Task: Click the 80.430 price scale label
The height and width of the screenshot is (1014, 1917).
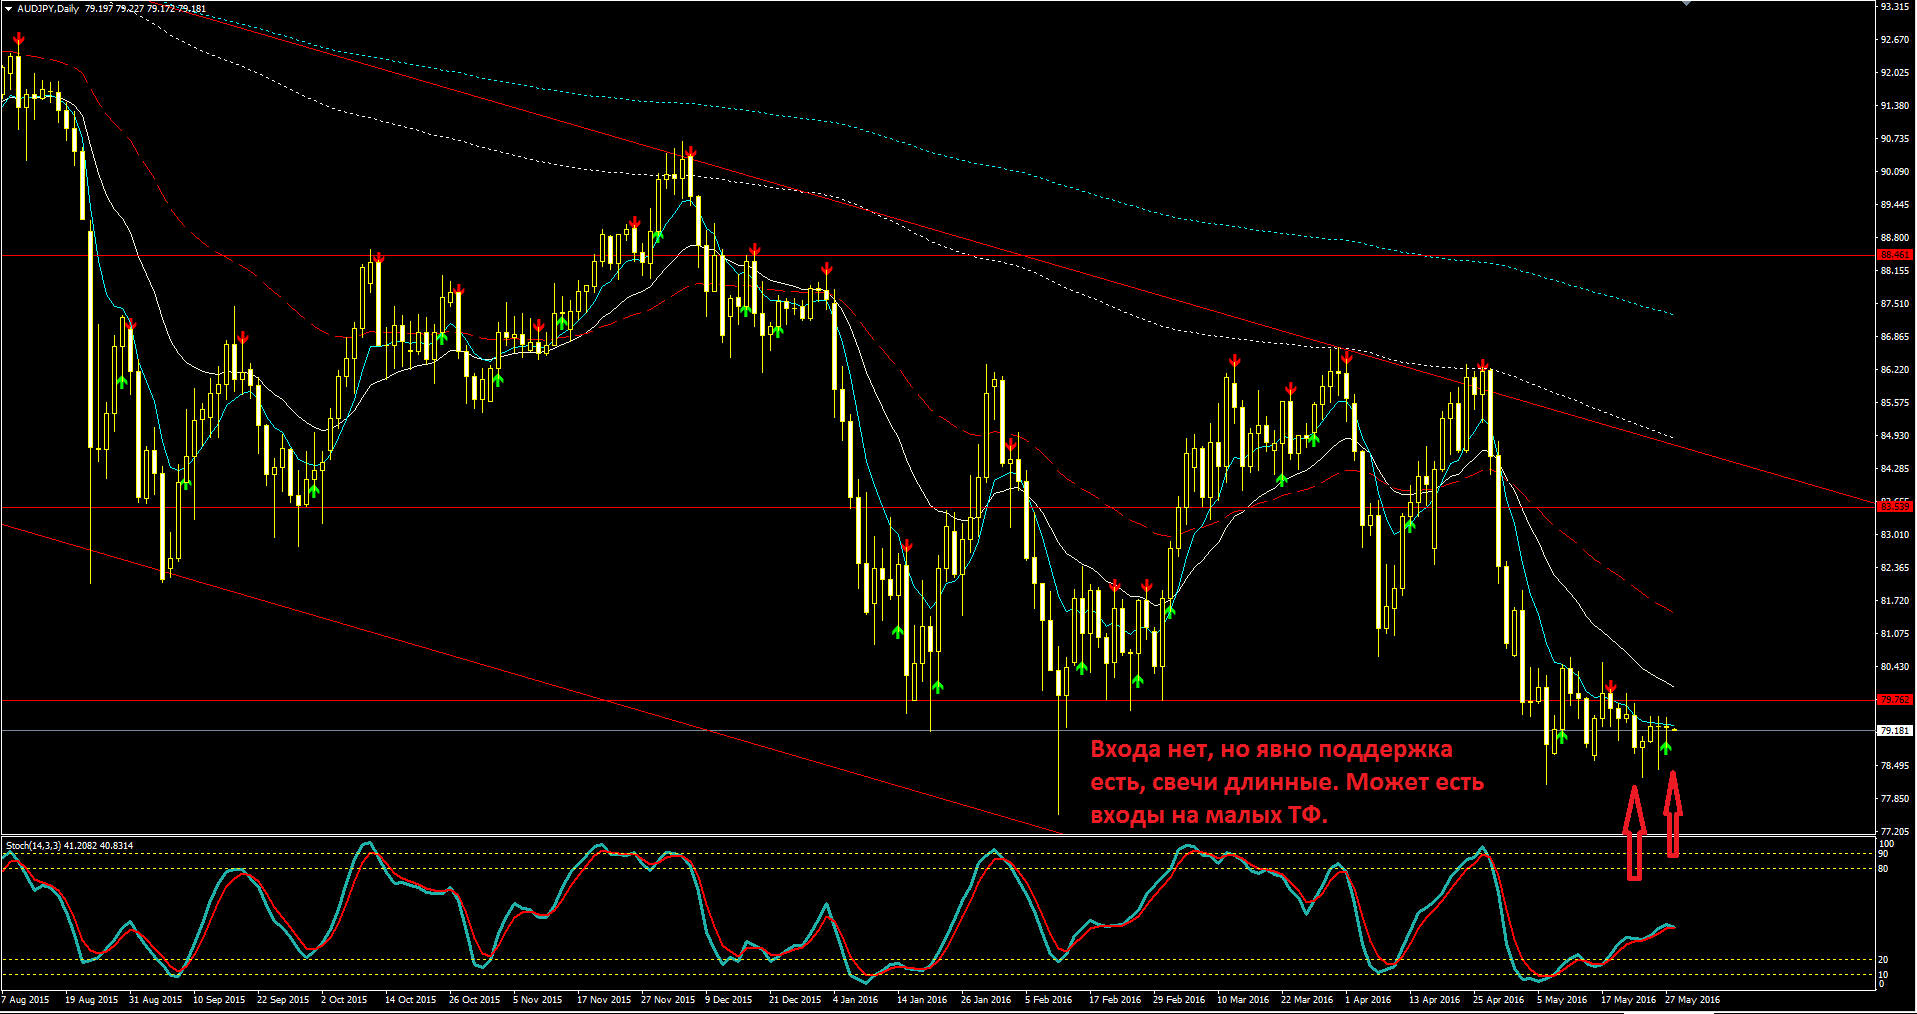Action: coord(1895,667)
